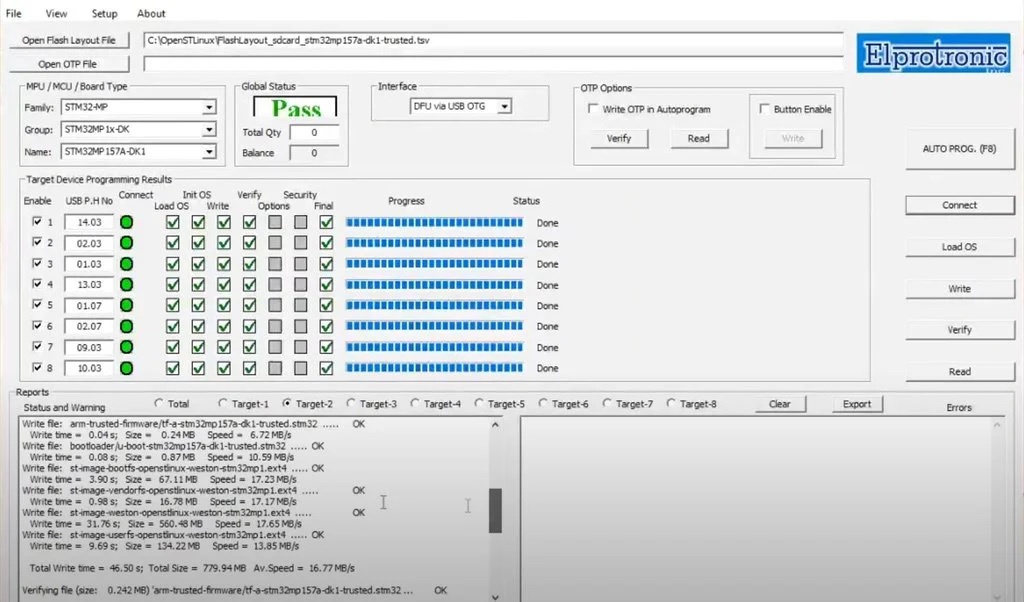Open the View menu
This screenshot has height=602, width=1024.
click(57, 14)
